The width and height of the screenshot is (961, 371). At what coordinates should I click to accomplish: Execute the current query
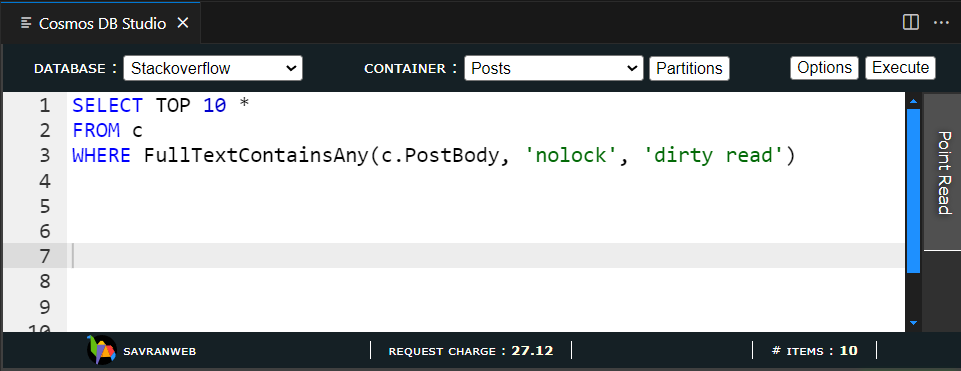(x=900, y=67)
